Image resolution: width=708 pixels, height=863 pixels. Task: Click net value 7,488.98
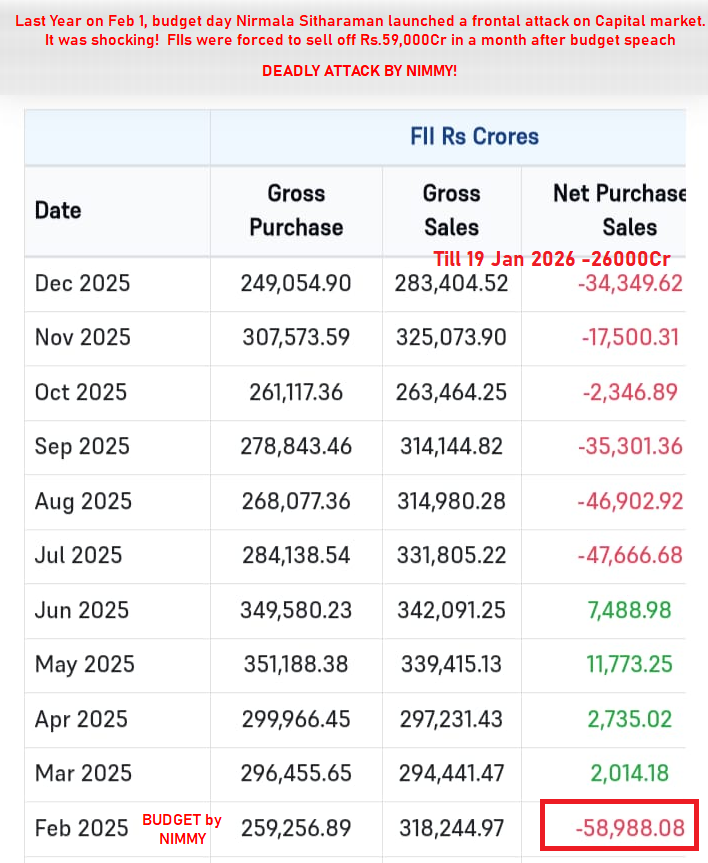pyautogui.click(x=630, y=610)
